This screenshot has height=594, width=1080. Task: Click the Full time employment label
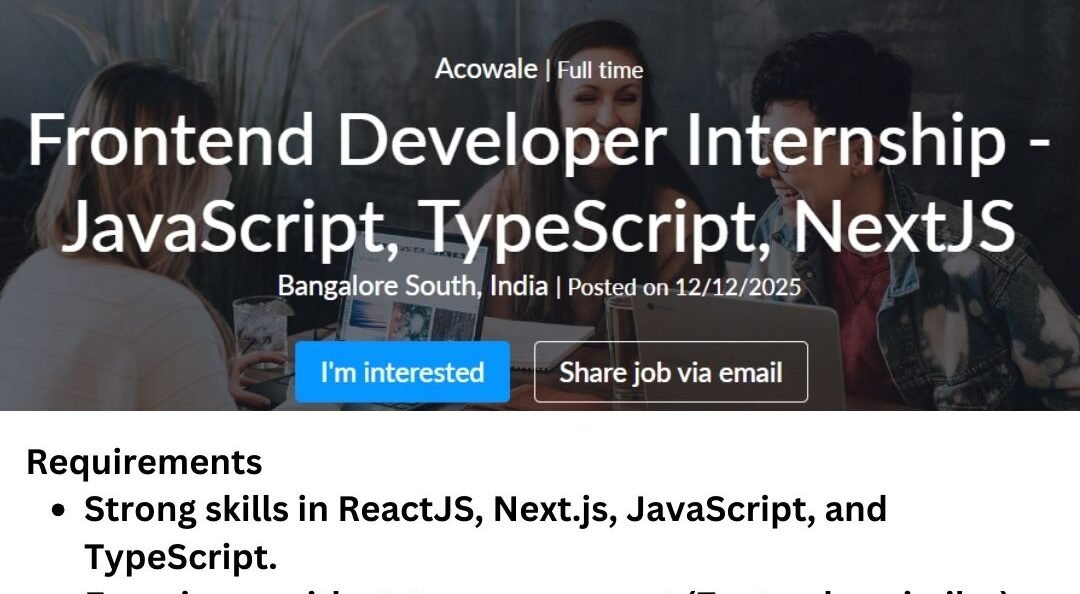click(x=600, y=70)
